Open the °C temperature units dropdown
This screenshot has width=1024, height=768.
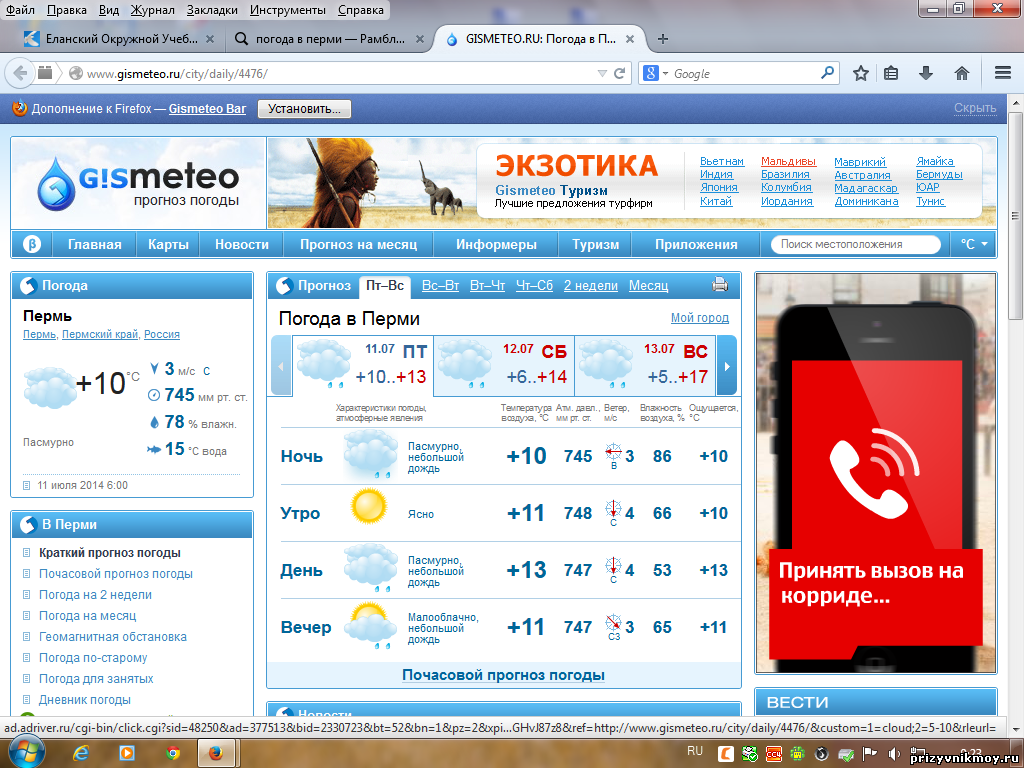[x=974, y=244]
